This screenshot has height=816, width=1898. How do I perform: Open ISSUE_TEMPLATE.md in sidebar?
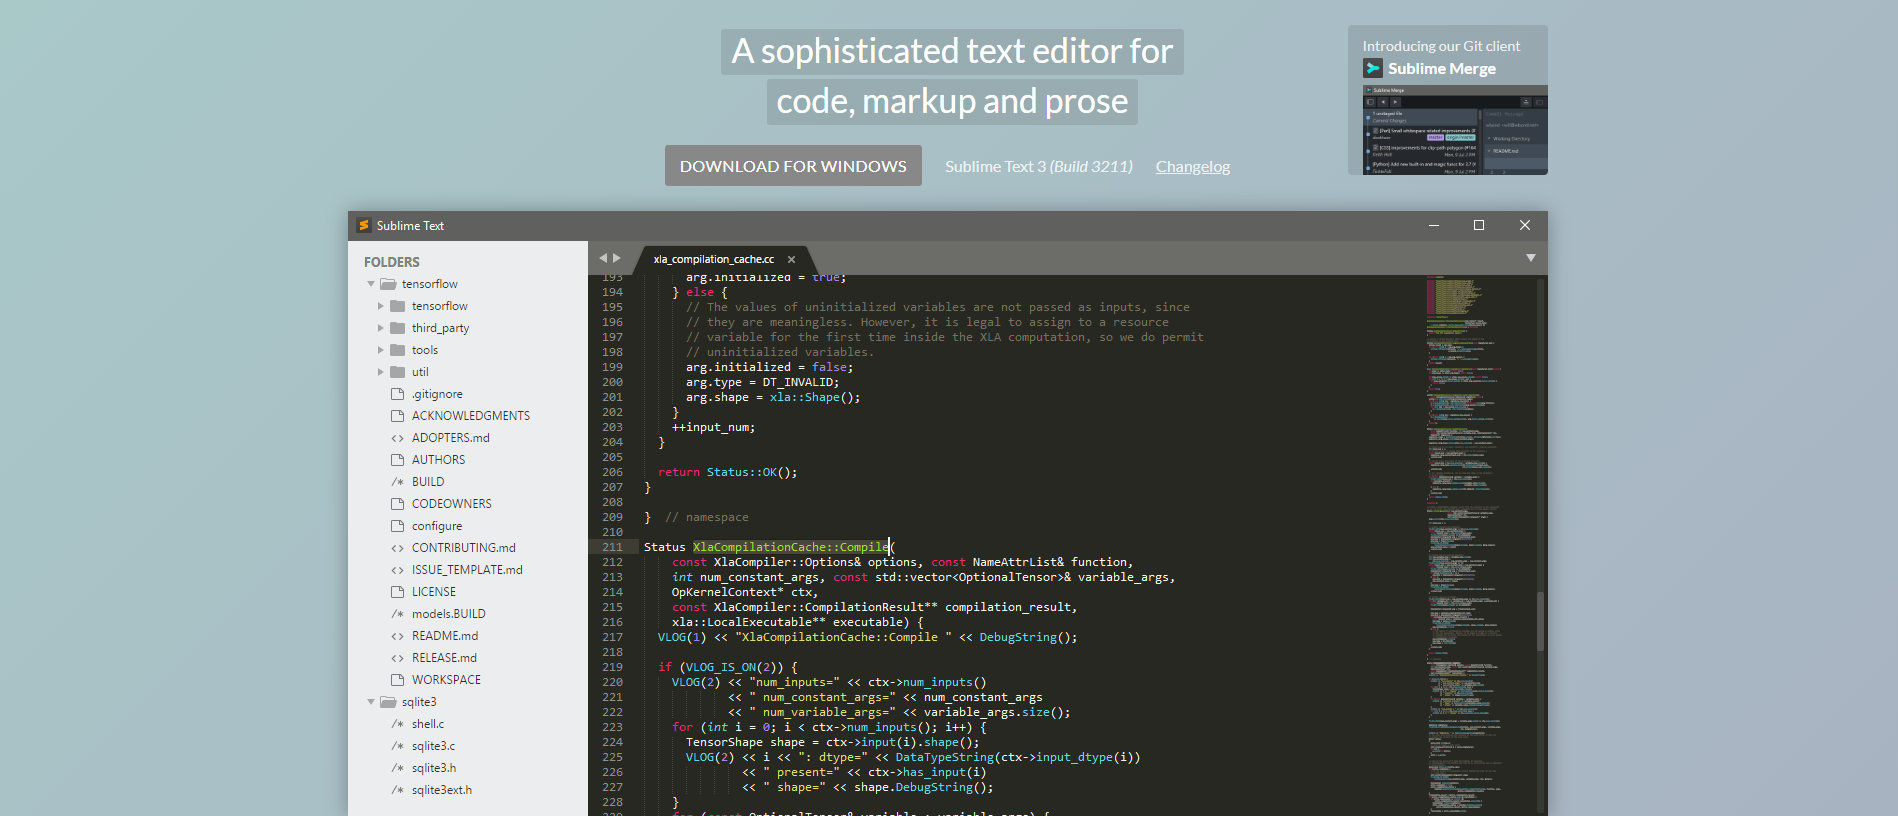click(x=468, y=570)
